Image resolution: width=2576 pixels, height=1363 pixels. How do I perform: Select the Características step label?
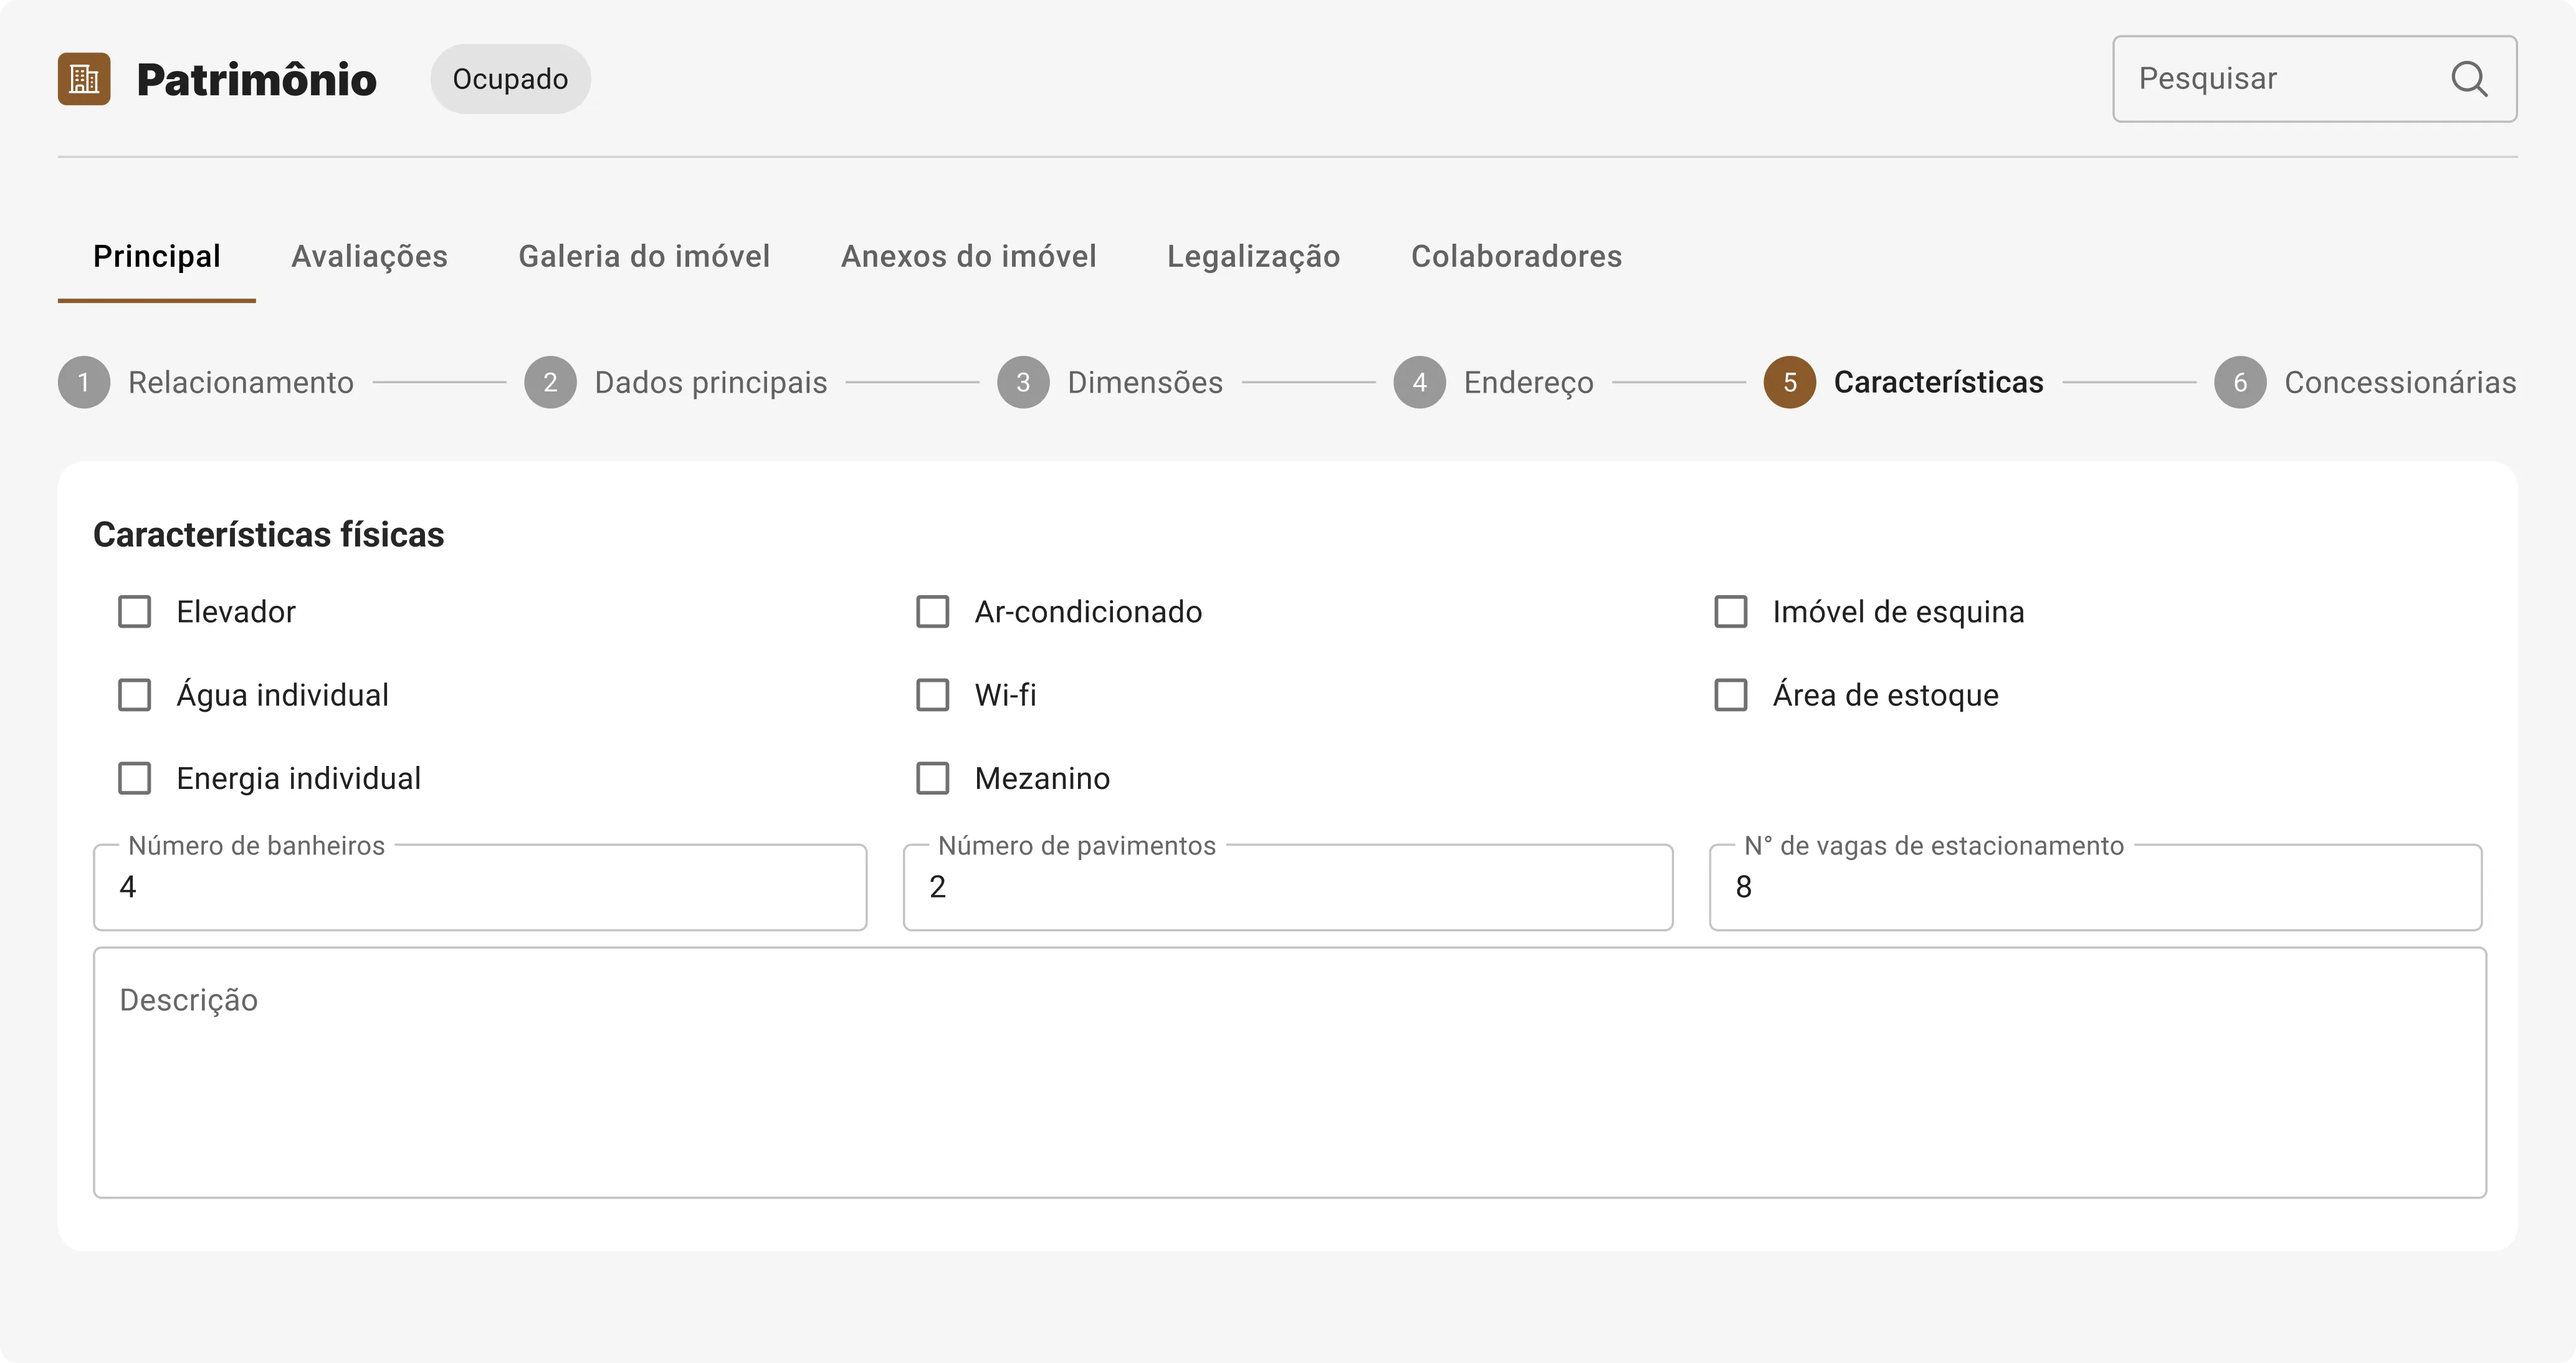click(x=1939, y=382)
